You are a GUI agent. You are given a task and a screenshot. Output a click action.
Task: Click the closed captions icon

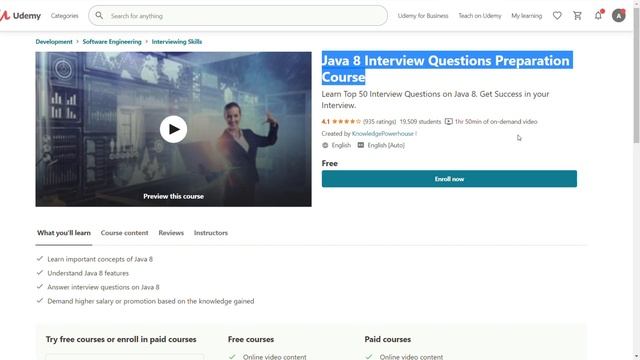pyautogui.click(x=361, y=145)
